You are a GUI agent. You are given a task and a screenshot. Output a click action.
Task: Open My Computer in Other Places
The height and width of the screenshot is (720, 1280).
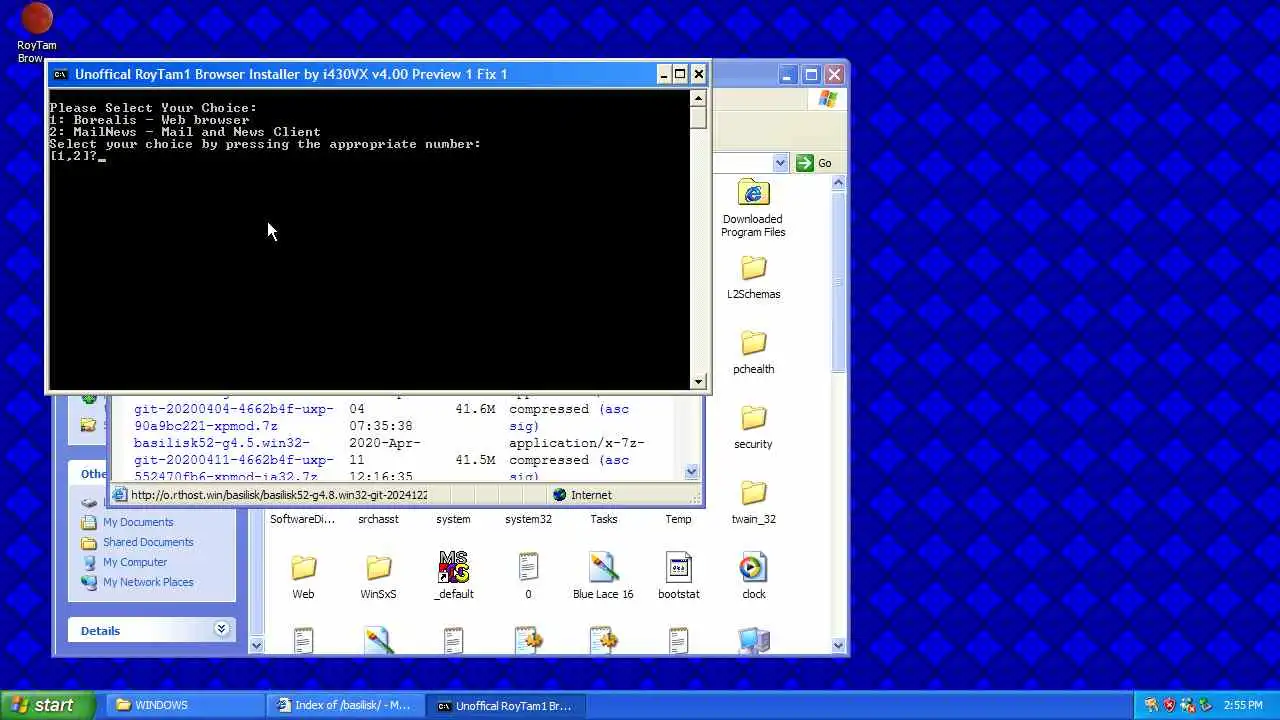[135, 562]
